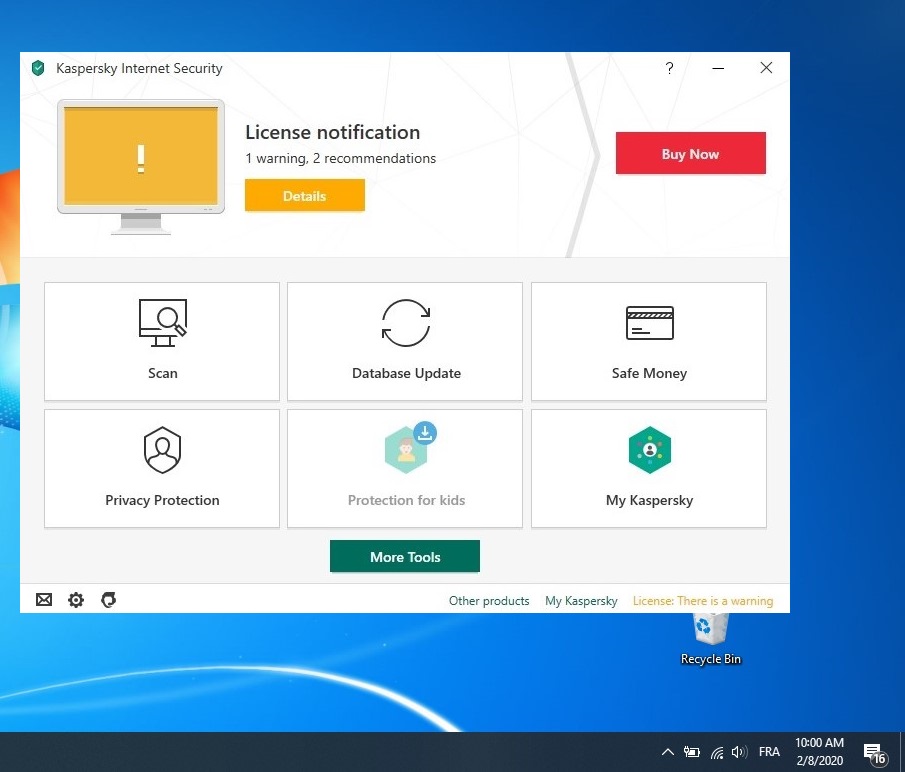Click the support headset icon
905x772 pixels.
[x=109, y=600]
